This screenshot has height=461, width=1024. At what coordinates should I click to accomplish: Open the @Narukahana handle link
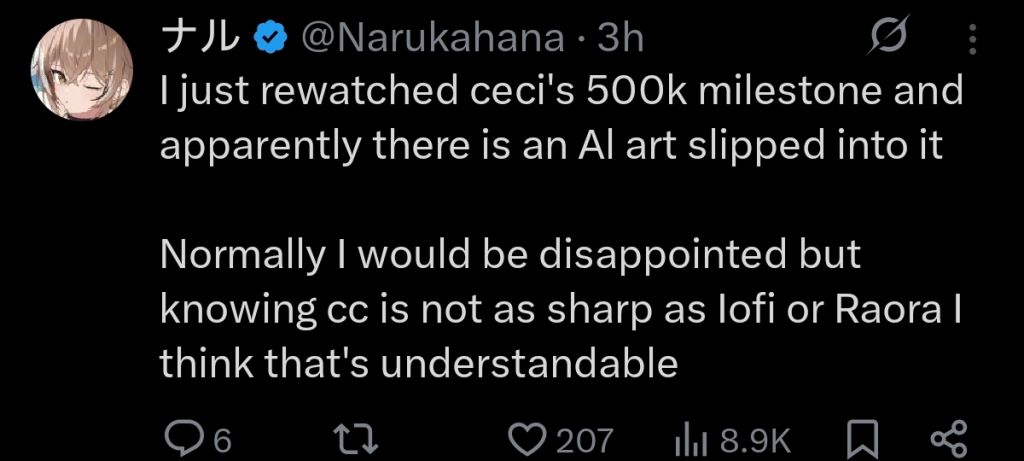[x=431, y=39]
